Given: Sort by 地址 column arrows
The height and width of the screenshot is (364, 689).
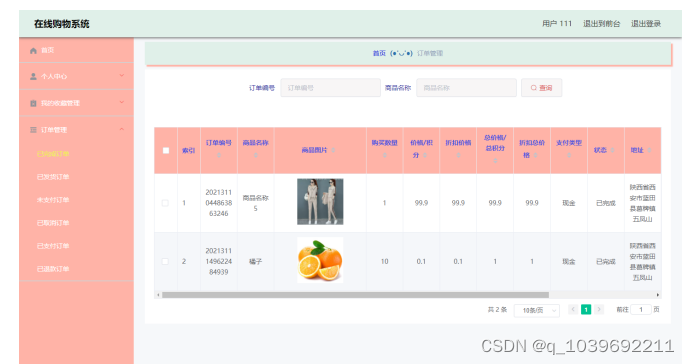Looking at the screenshot, I should 649,150.
